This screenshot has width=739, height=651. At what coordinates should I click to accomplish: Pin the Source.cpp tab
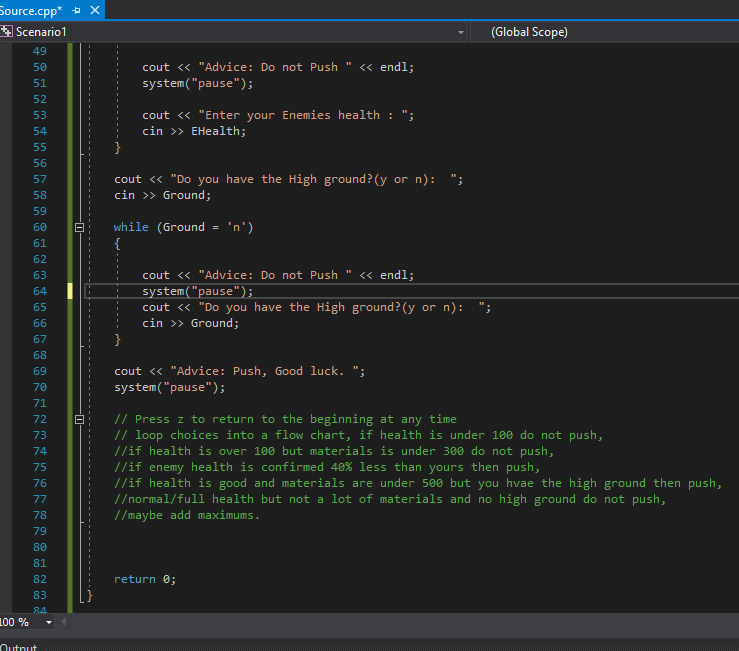pyautogui.click(x=78, y=10)
